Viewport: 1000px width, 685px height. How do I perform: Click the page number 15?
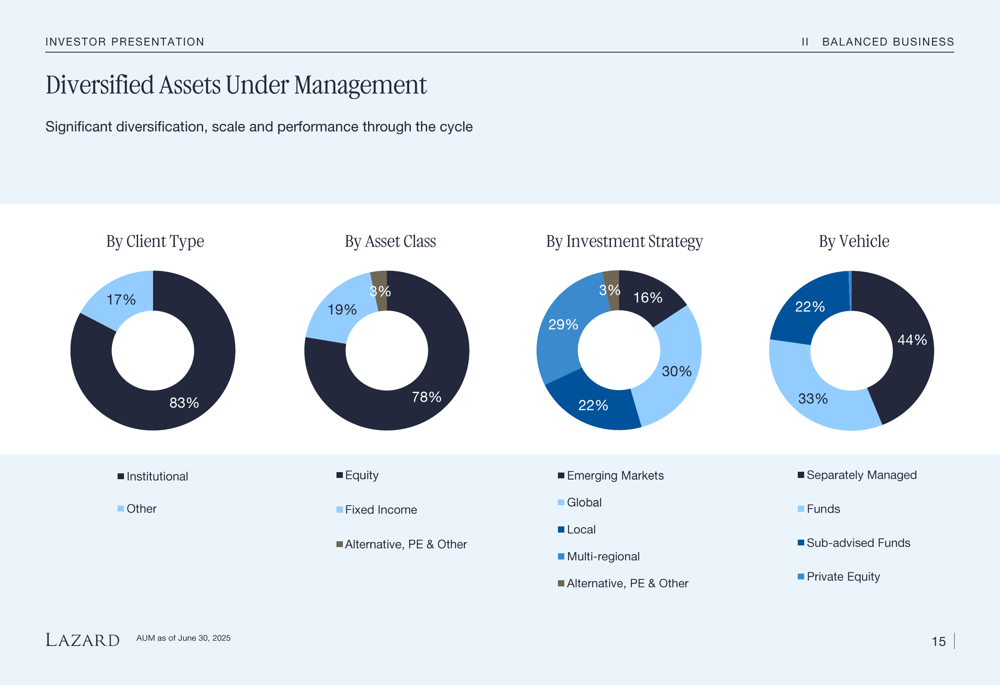[x=938, y=642]
